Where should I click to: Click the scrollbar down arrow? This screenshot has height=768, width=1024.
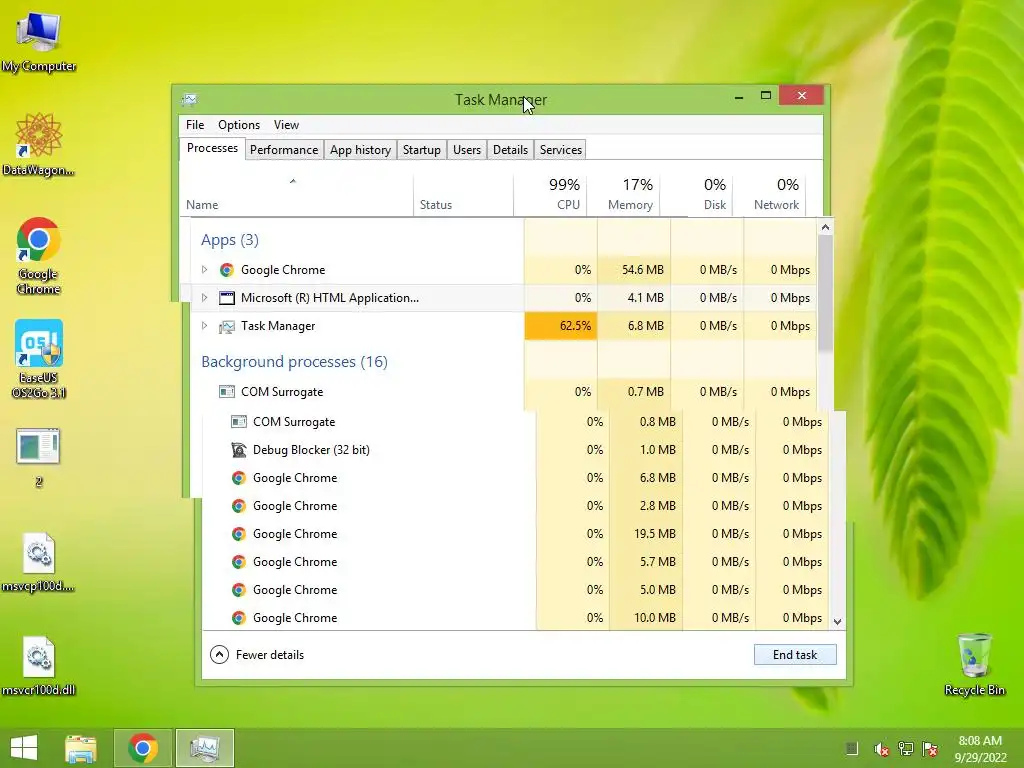tap(838, 622)
